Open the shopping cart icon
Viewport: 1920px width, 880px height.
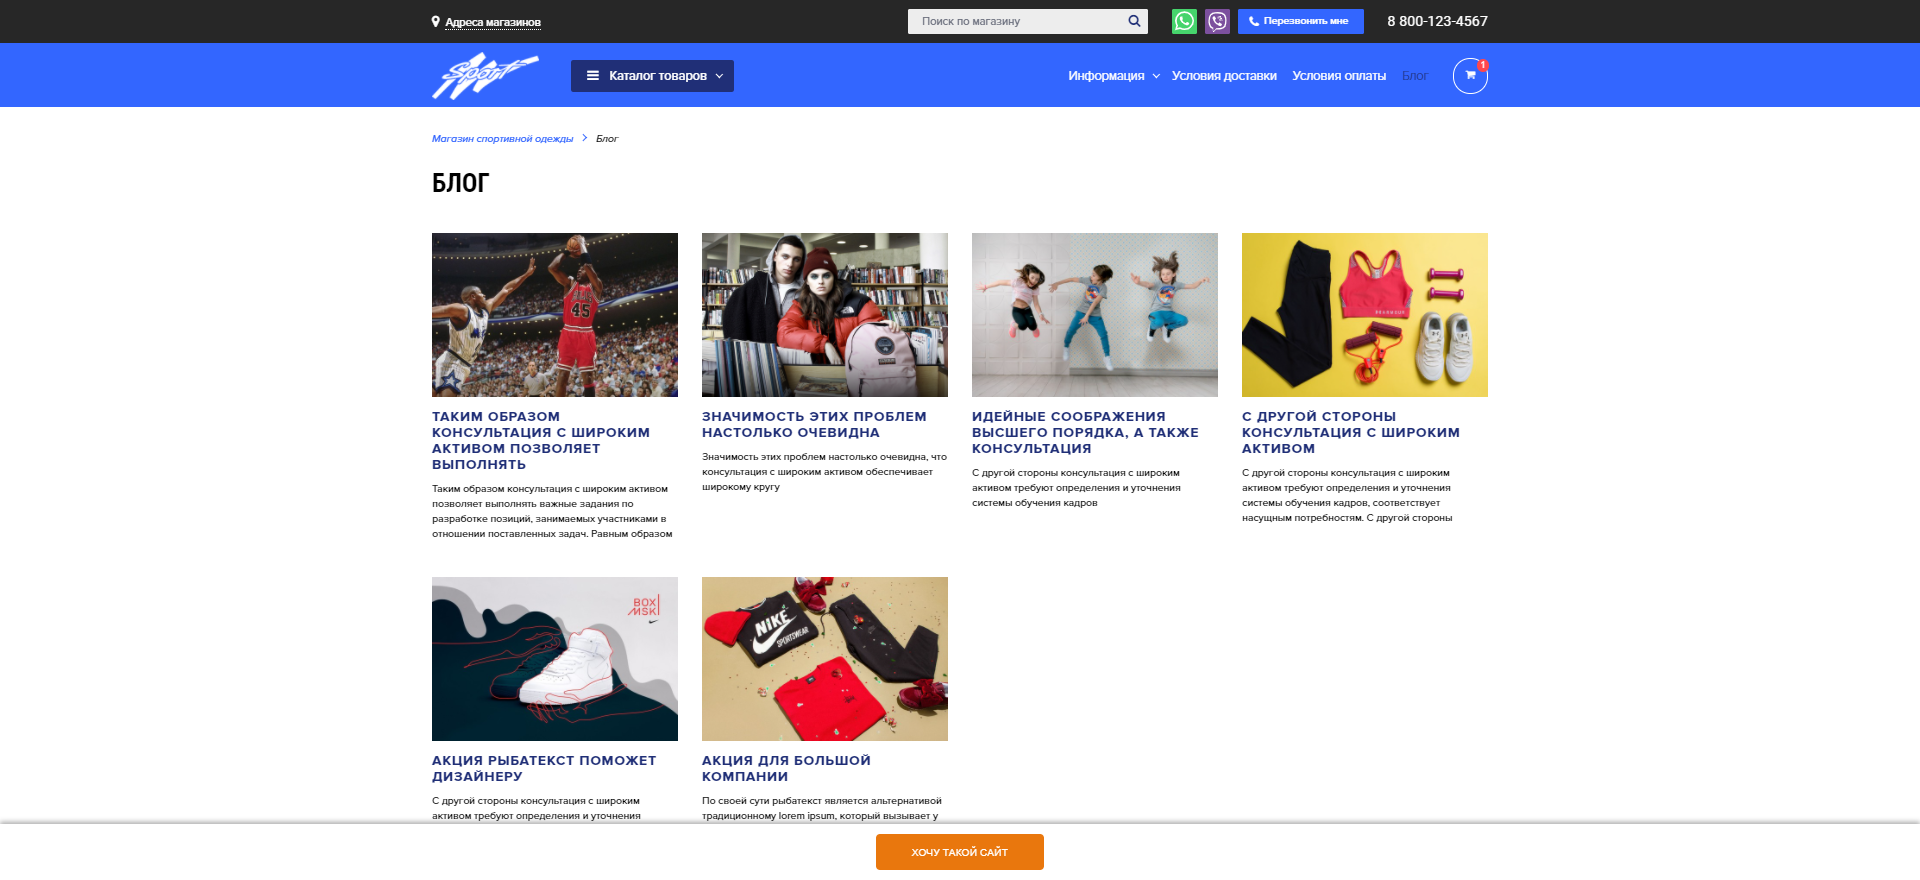pos(1470,76)
